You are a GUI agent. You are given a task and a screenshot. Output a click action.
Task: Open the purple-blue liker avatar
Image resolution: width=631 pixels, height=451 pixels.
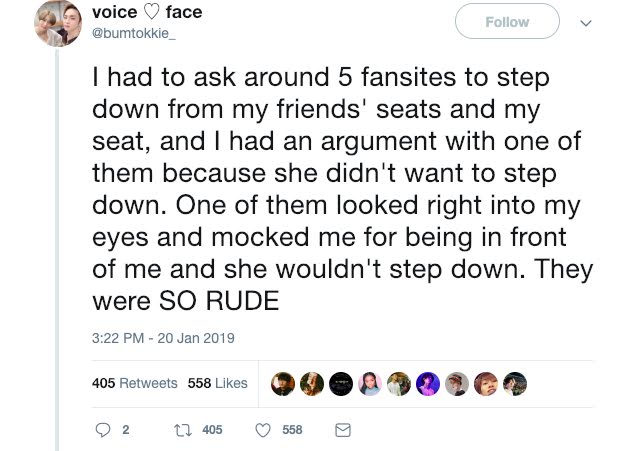click(428, 384)
